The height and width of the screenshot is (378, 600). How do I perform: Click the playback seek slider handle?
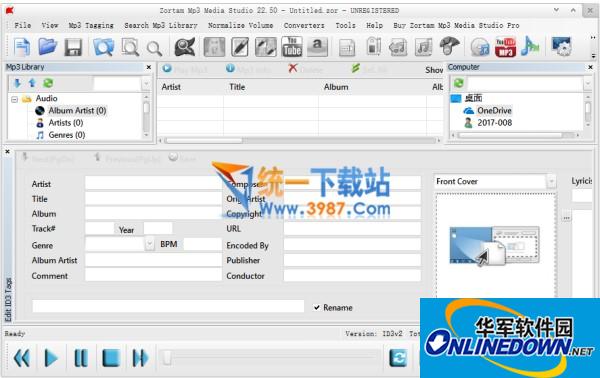167,358
